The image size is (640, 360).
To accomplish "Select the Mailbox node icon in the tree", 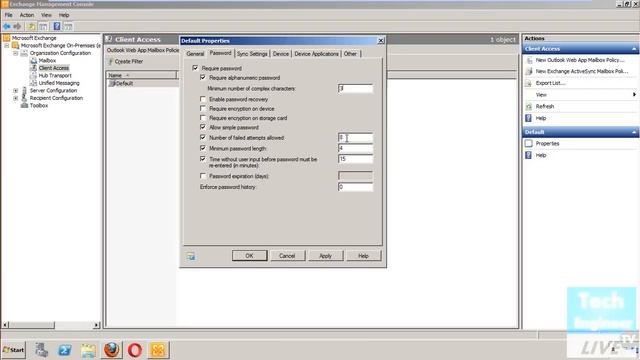I will pos(33,60).
